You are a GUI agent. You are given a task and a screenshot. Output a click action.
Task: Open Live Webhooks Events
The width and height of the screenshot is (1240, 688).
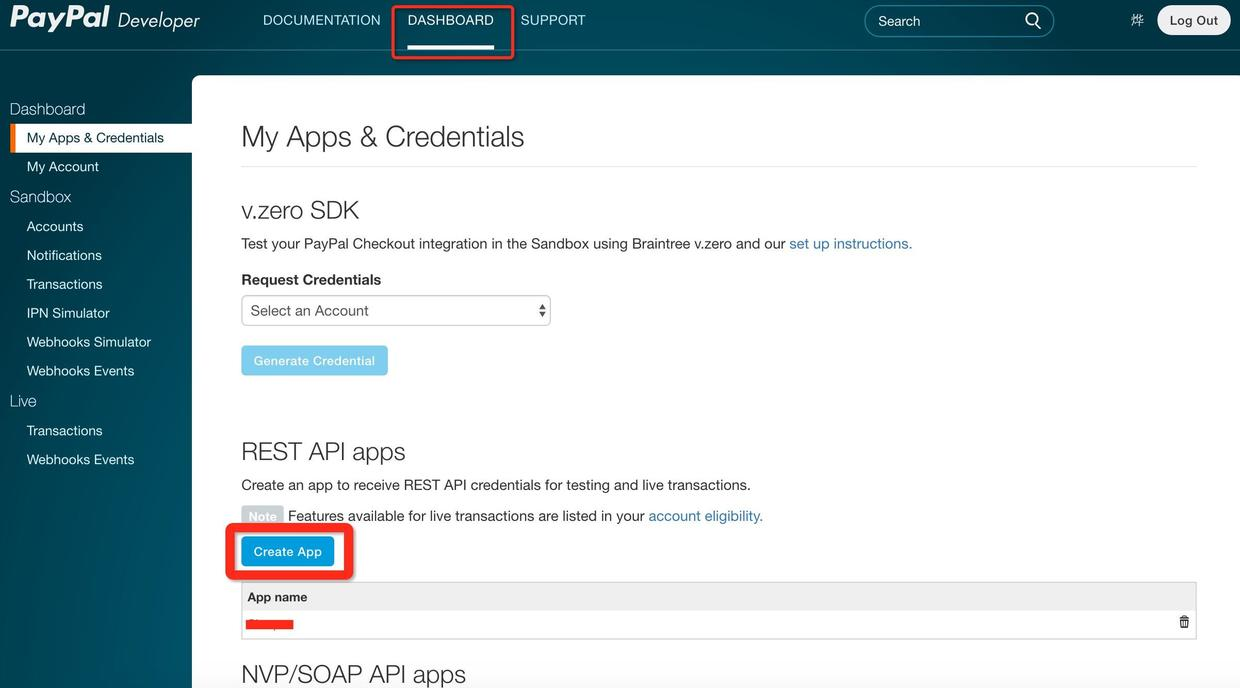(80, 460)
